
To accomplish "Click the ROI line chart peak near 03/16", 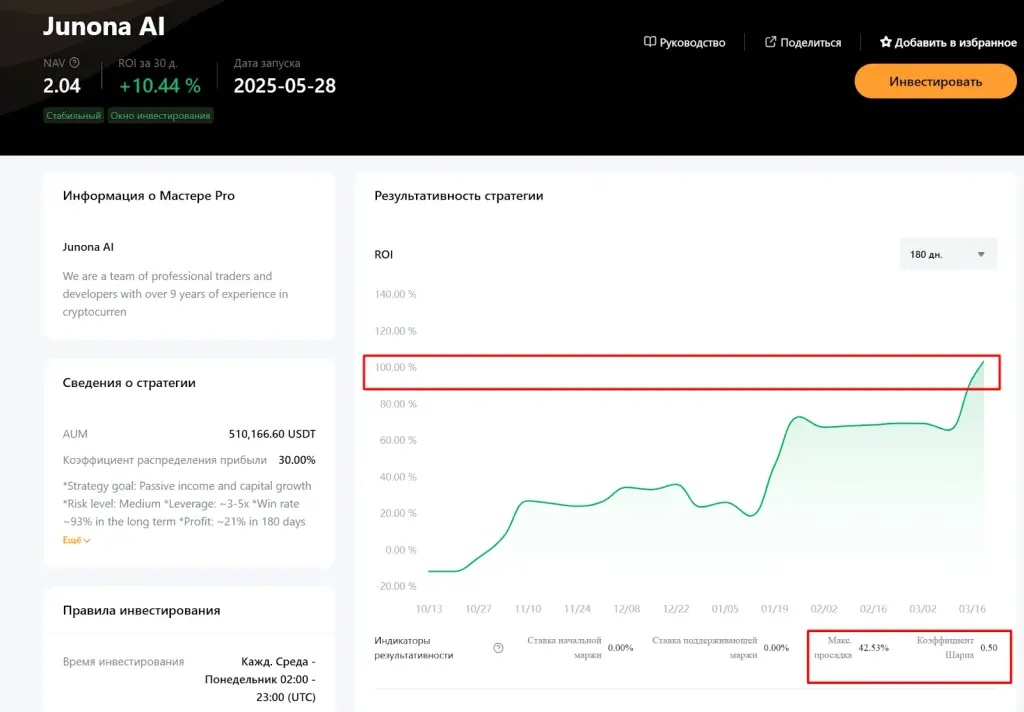I will 983,362.
